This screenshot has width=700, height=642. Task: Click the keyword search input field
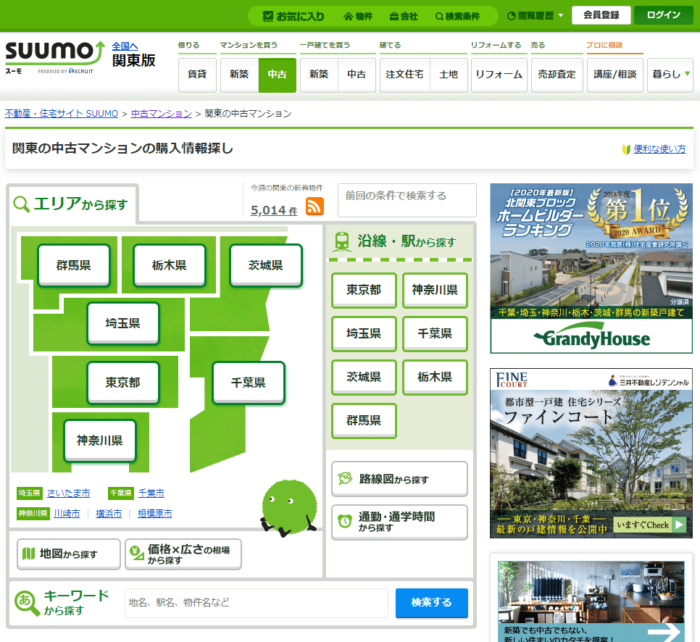coord(255,602)
